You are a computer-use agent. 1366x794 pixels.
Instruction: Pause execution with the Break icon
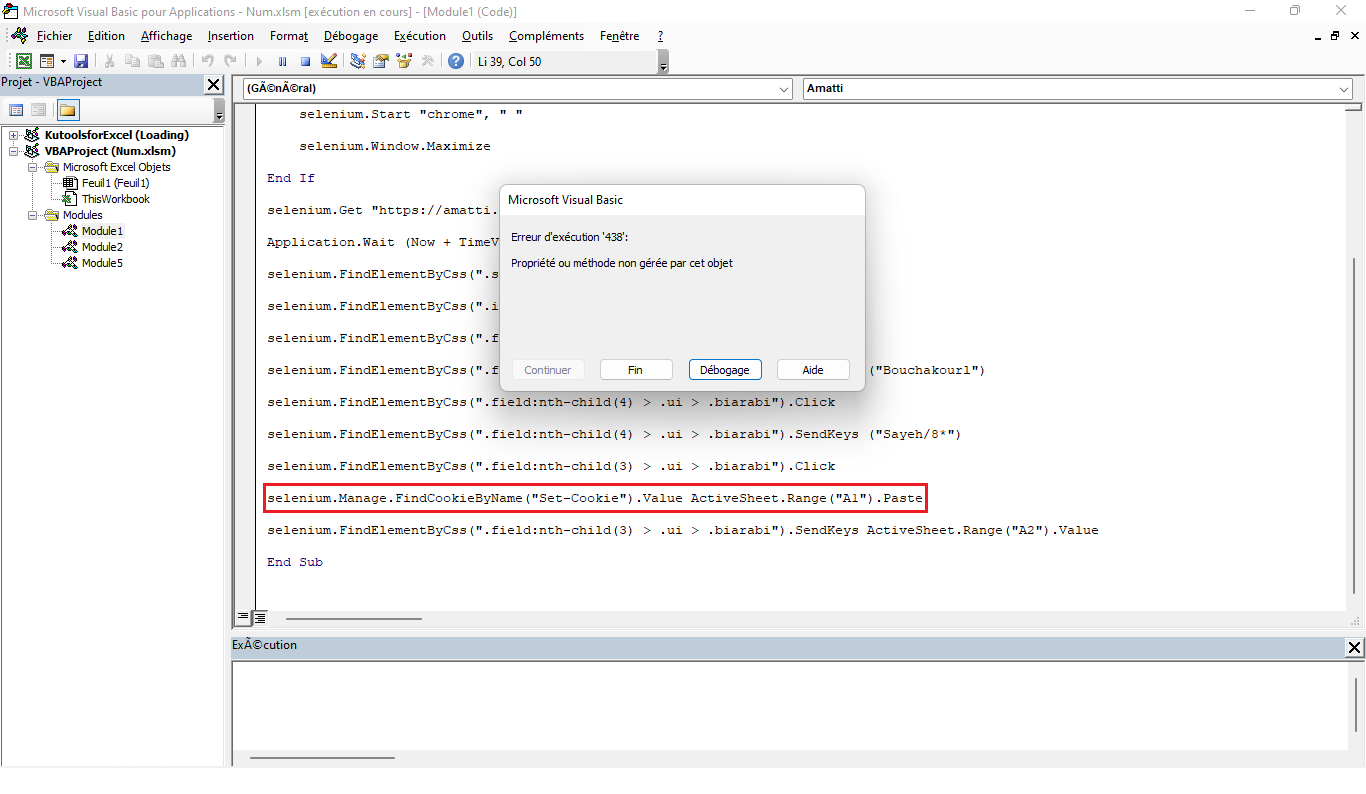(282, 60)
